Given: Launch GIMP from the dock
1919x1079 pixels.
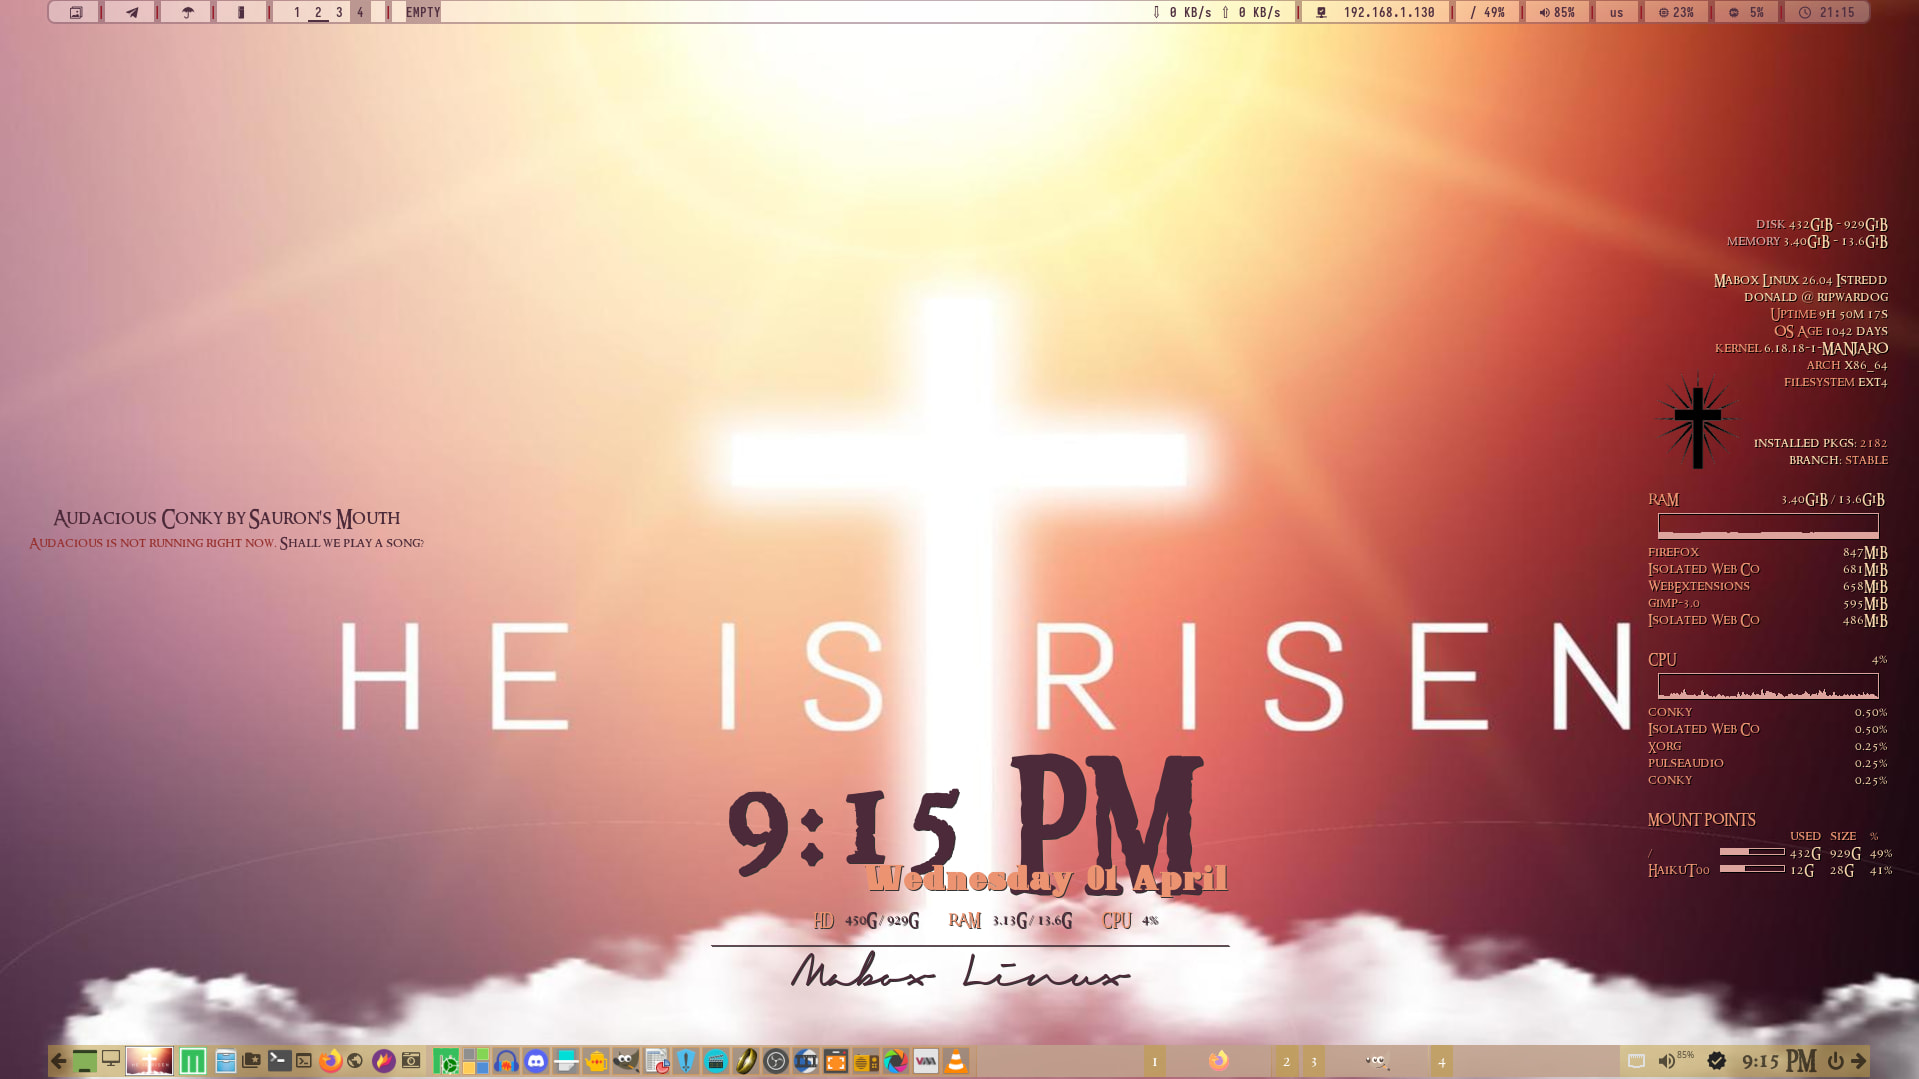Looking at the screenshot, I should click(626, 1061).
